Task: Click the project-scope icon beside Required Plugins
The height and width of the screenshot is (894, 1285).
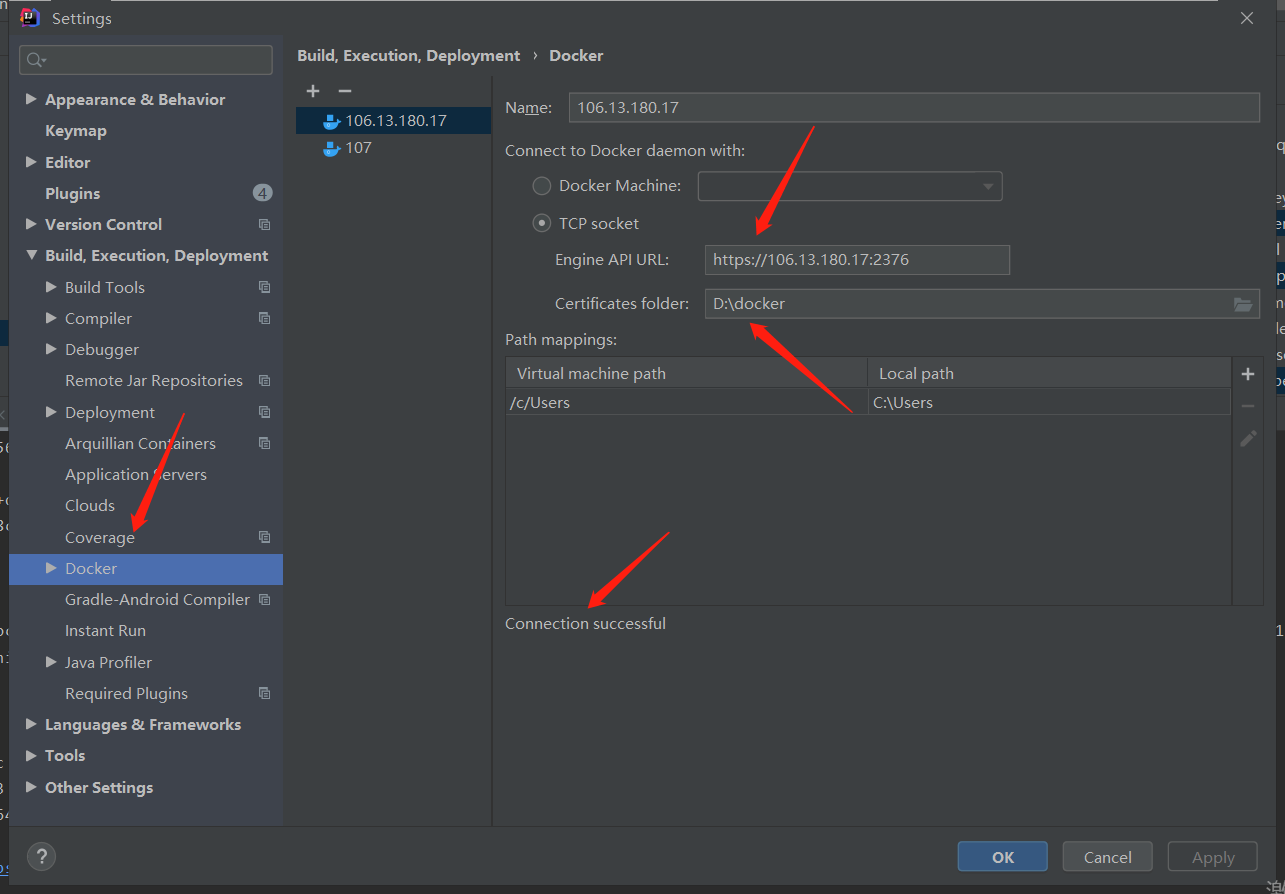Action: 264,693
